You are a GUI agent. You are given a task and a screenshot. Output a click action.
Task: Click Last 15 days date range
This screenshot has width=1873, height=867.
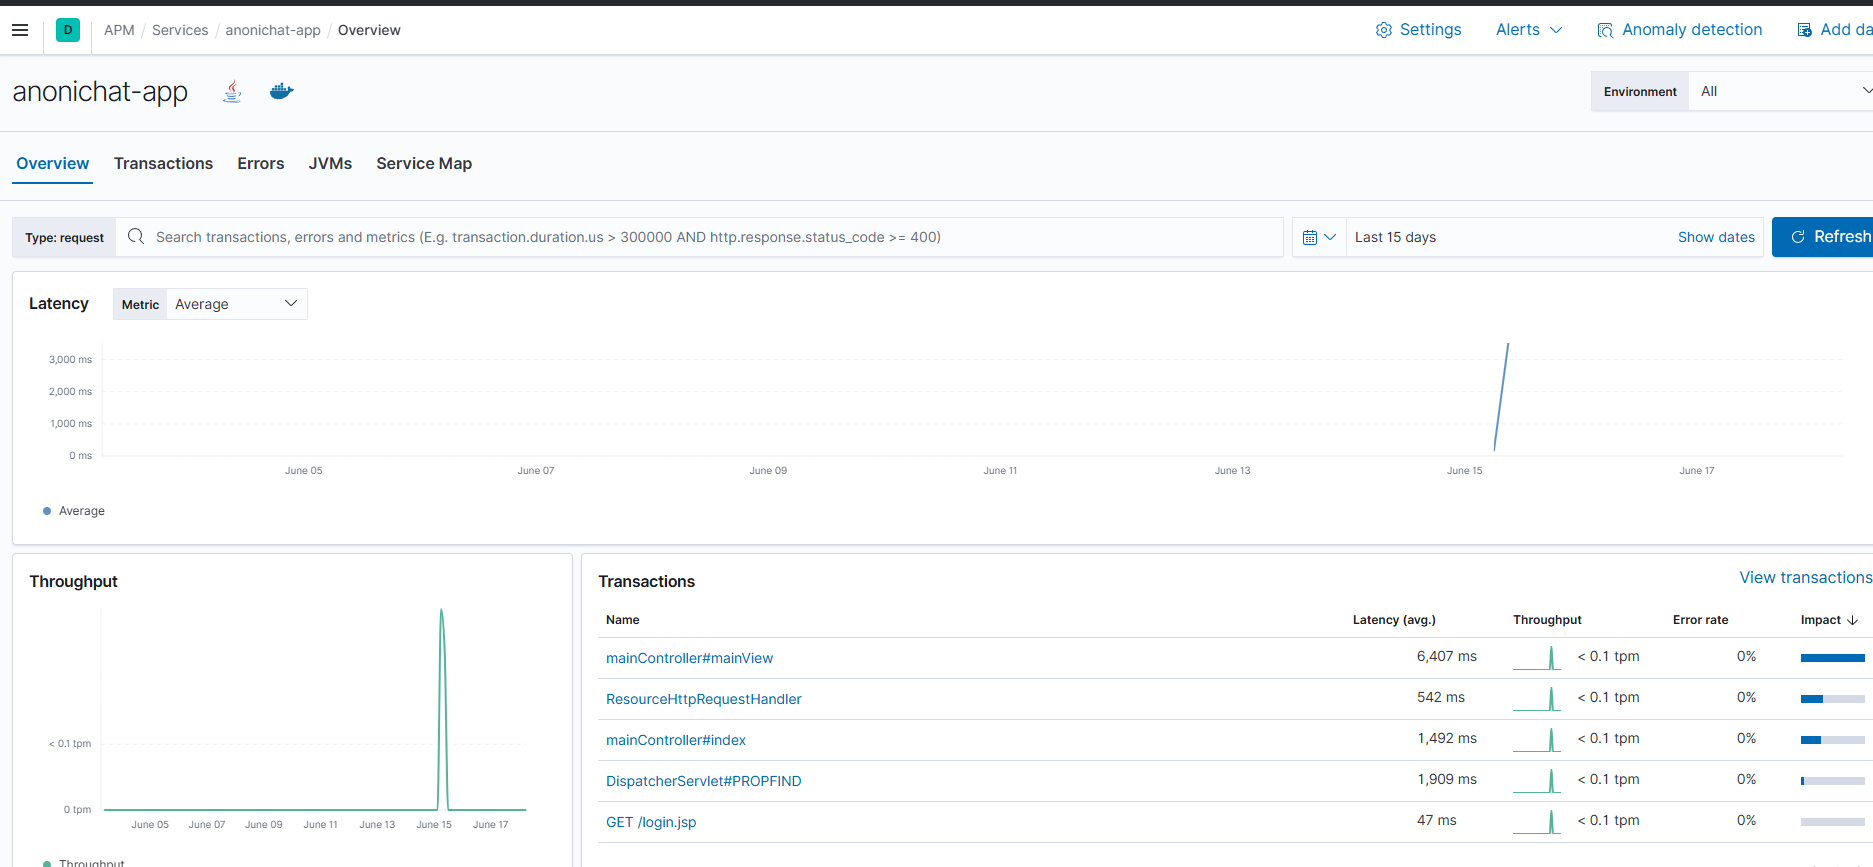click(x=1395, y=237)
